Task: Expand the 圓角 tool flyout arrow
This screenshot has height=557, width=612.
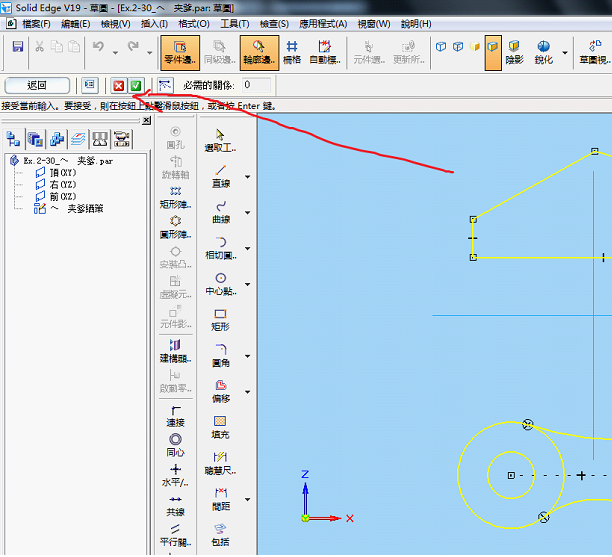Action: 247,356
